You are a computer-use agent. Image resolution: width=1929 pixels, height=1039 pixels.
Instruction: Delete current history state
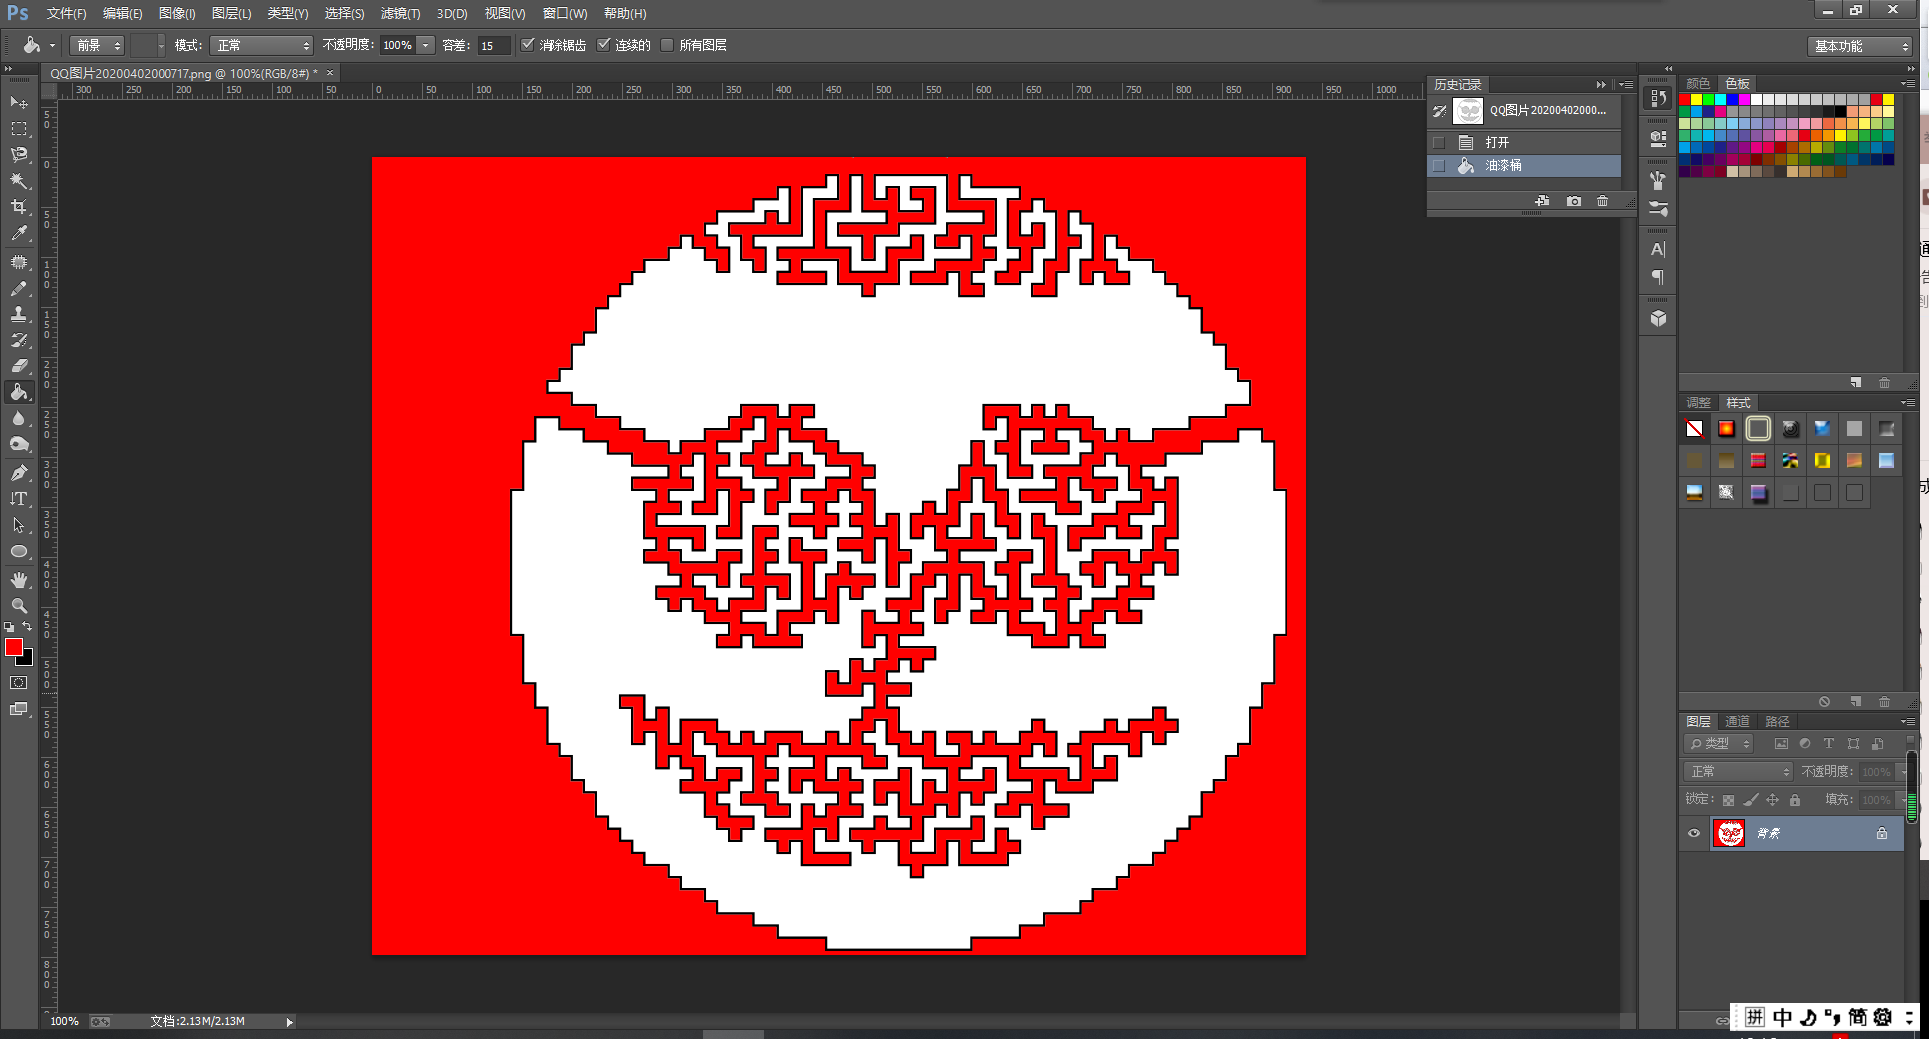tap(1602, 201)
